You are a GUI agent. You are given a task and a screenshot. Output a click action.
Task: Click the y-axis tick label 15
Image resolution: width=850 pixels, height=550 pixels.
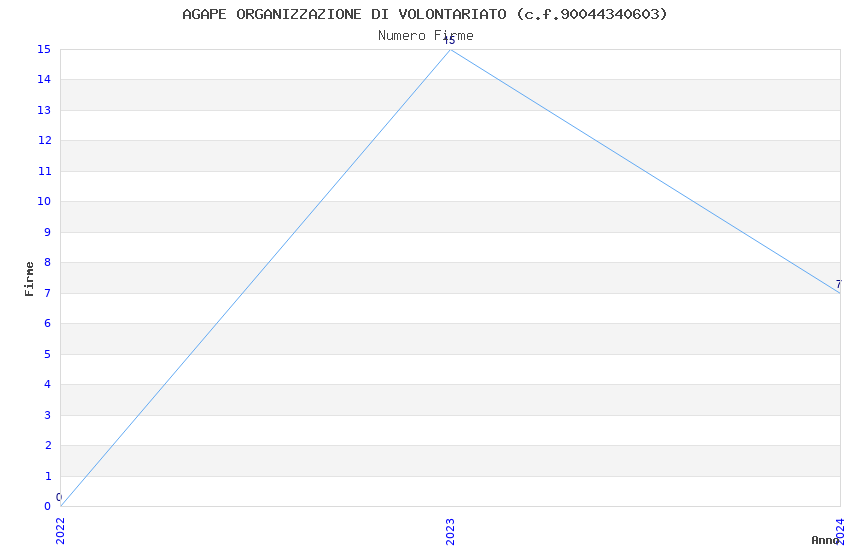tap(44, 49)
